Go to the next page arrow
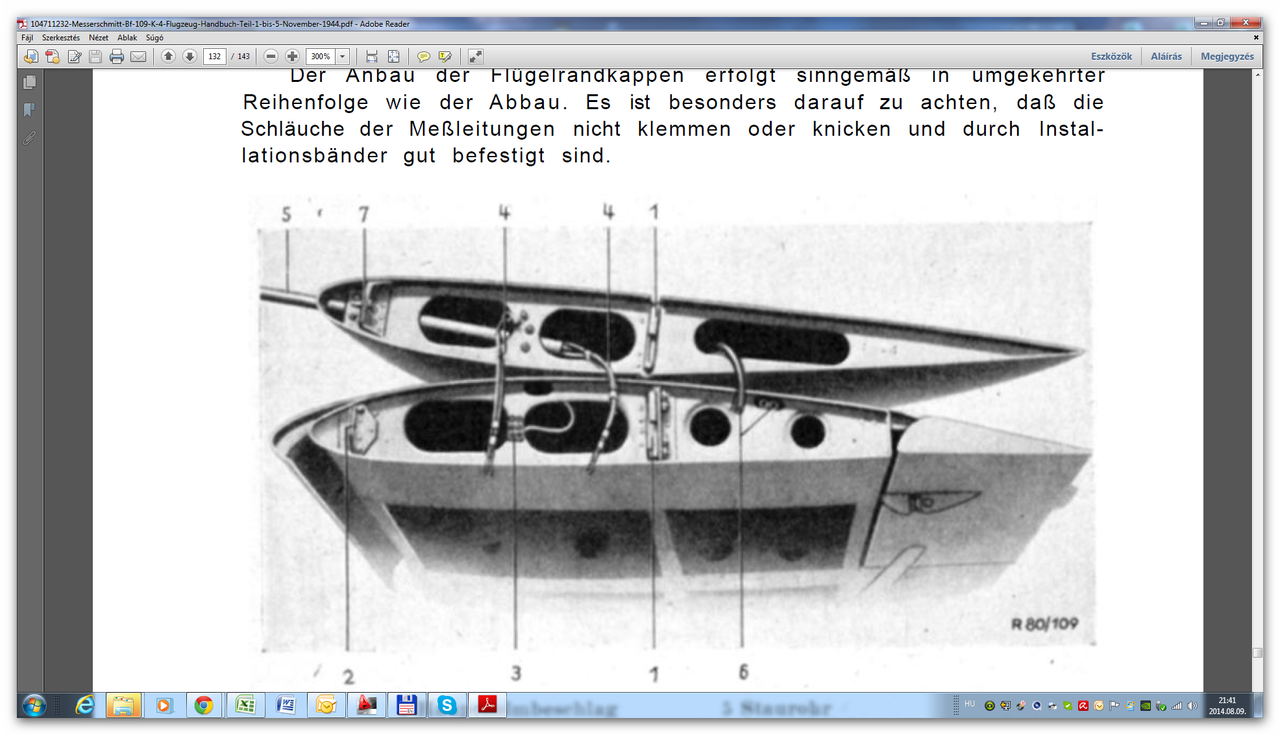Viewport: 1280px width, 735px height. pyautogui.click(x=189, y=57)
